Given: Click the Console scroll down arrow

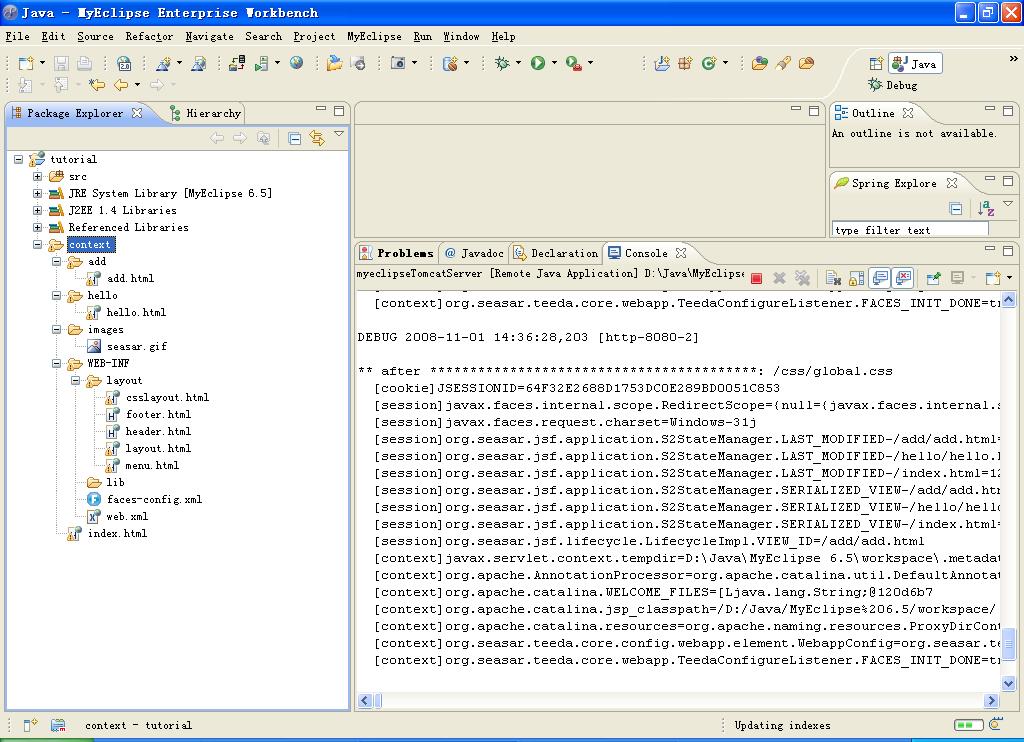Looking at the screenshot, I should [x=1008, y=683].
